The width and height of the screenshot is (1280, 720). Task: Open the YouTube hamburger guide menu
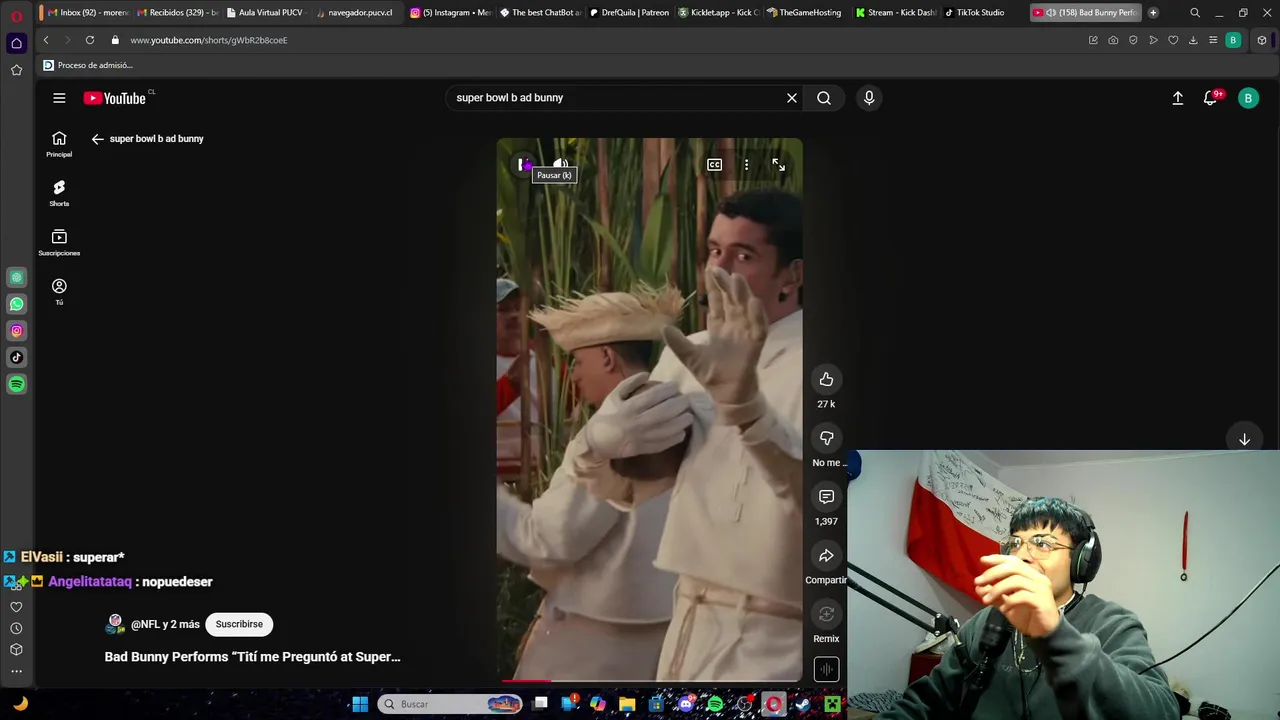click(59, 98)
